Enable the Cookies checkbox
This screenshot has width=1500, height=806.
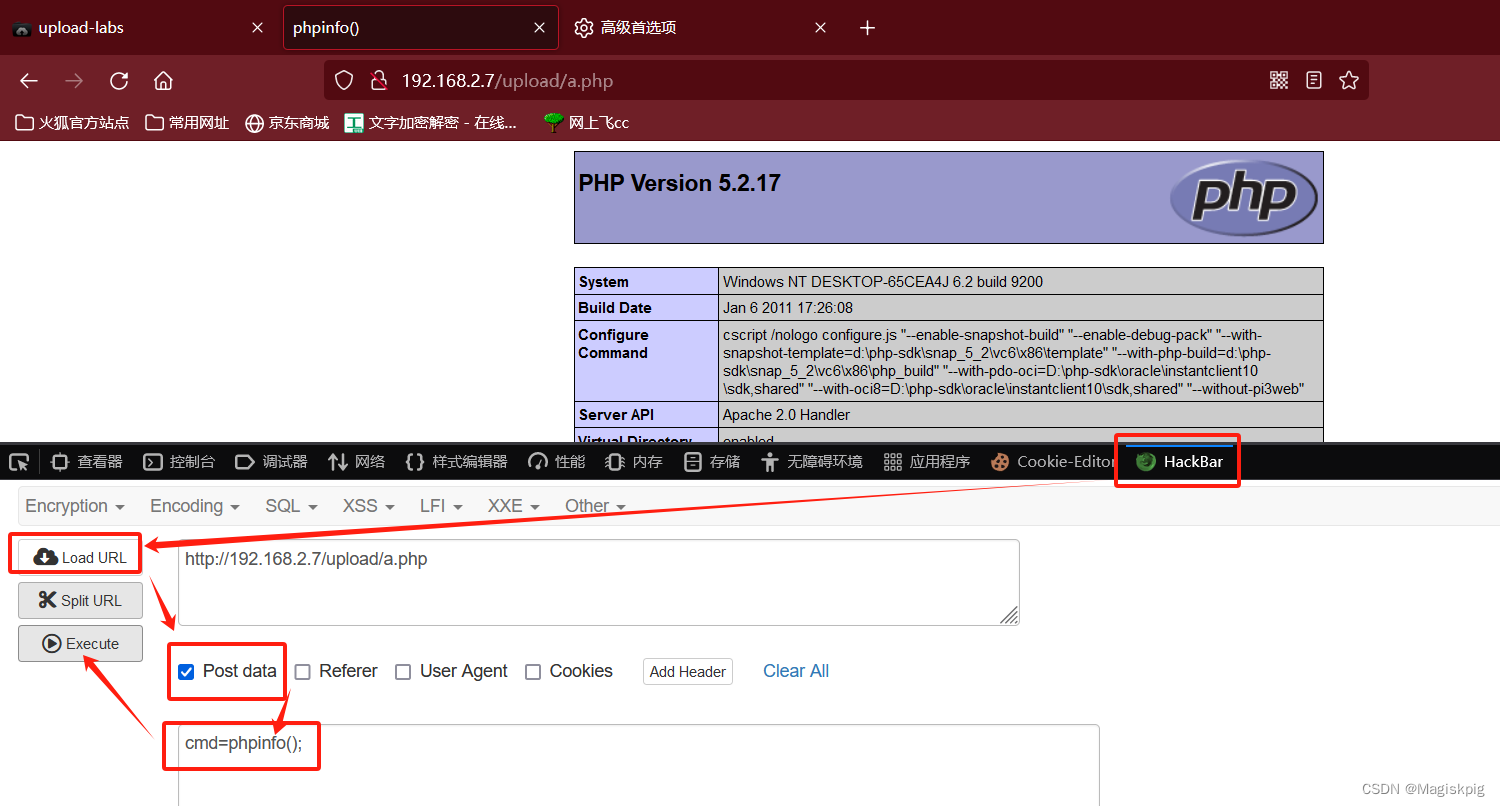(x=533, y=671)
